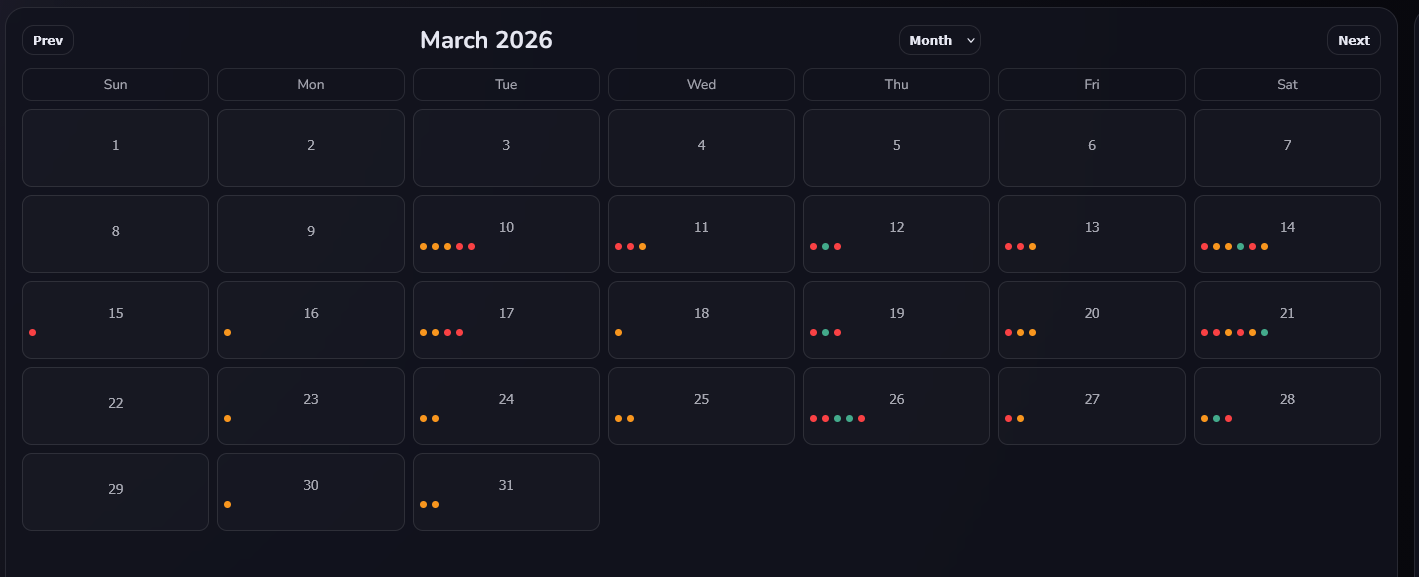Open the March 31 day cell
The height and width of the screenshot is (577, 1419).
(x=506, y=491)
